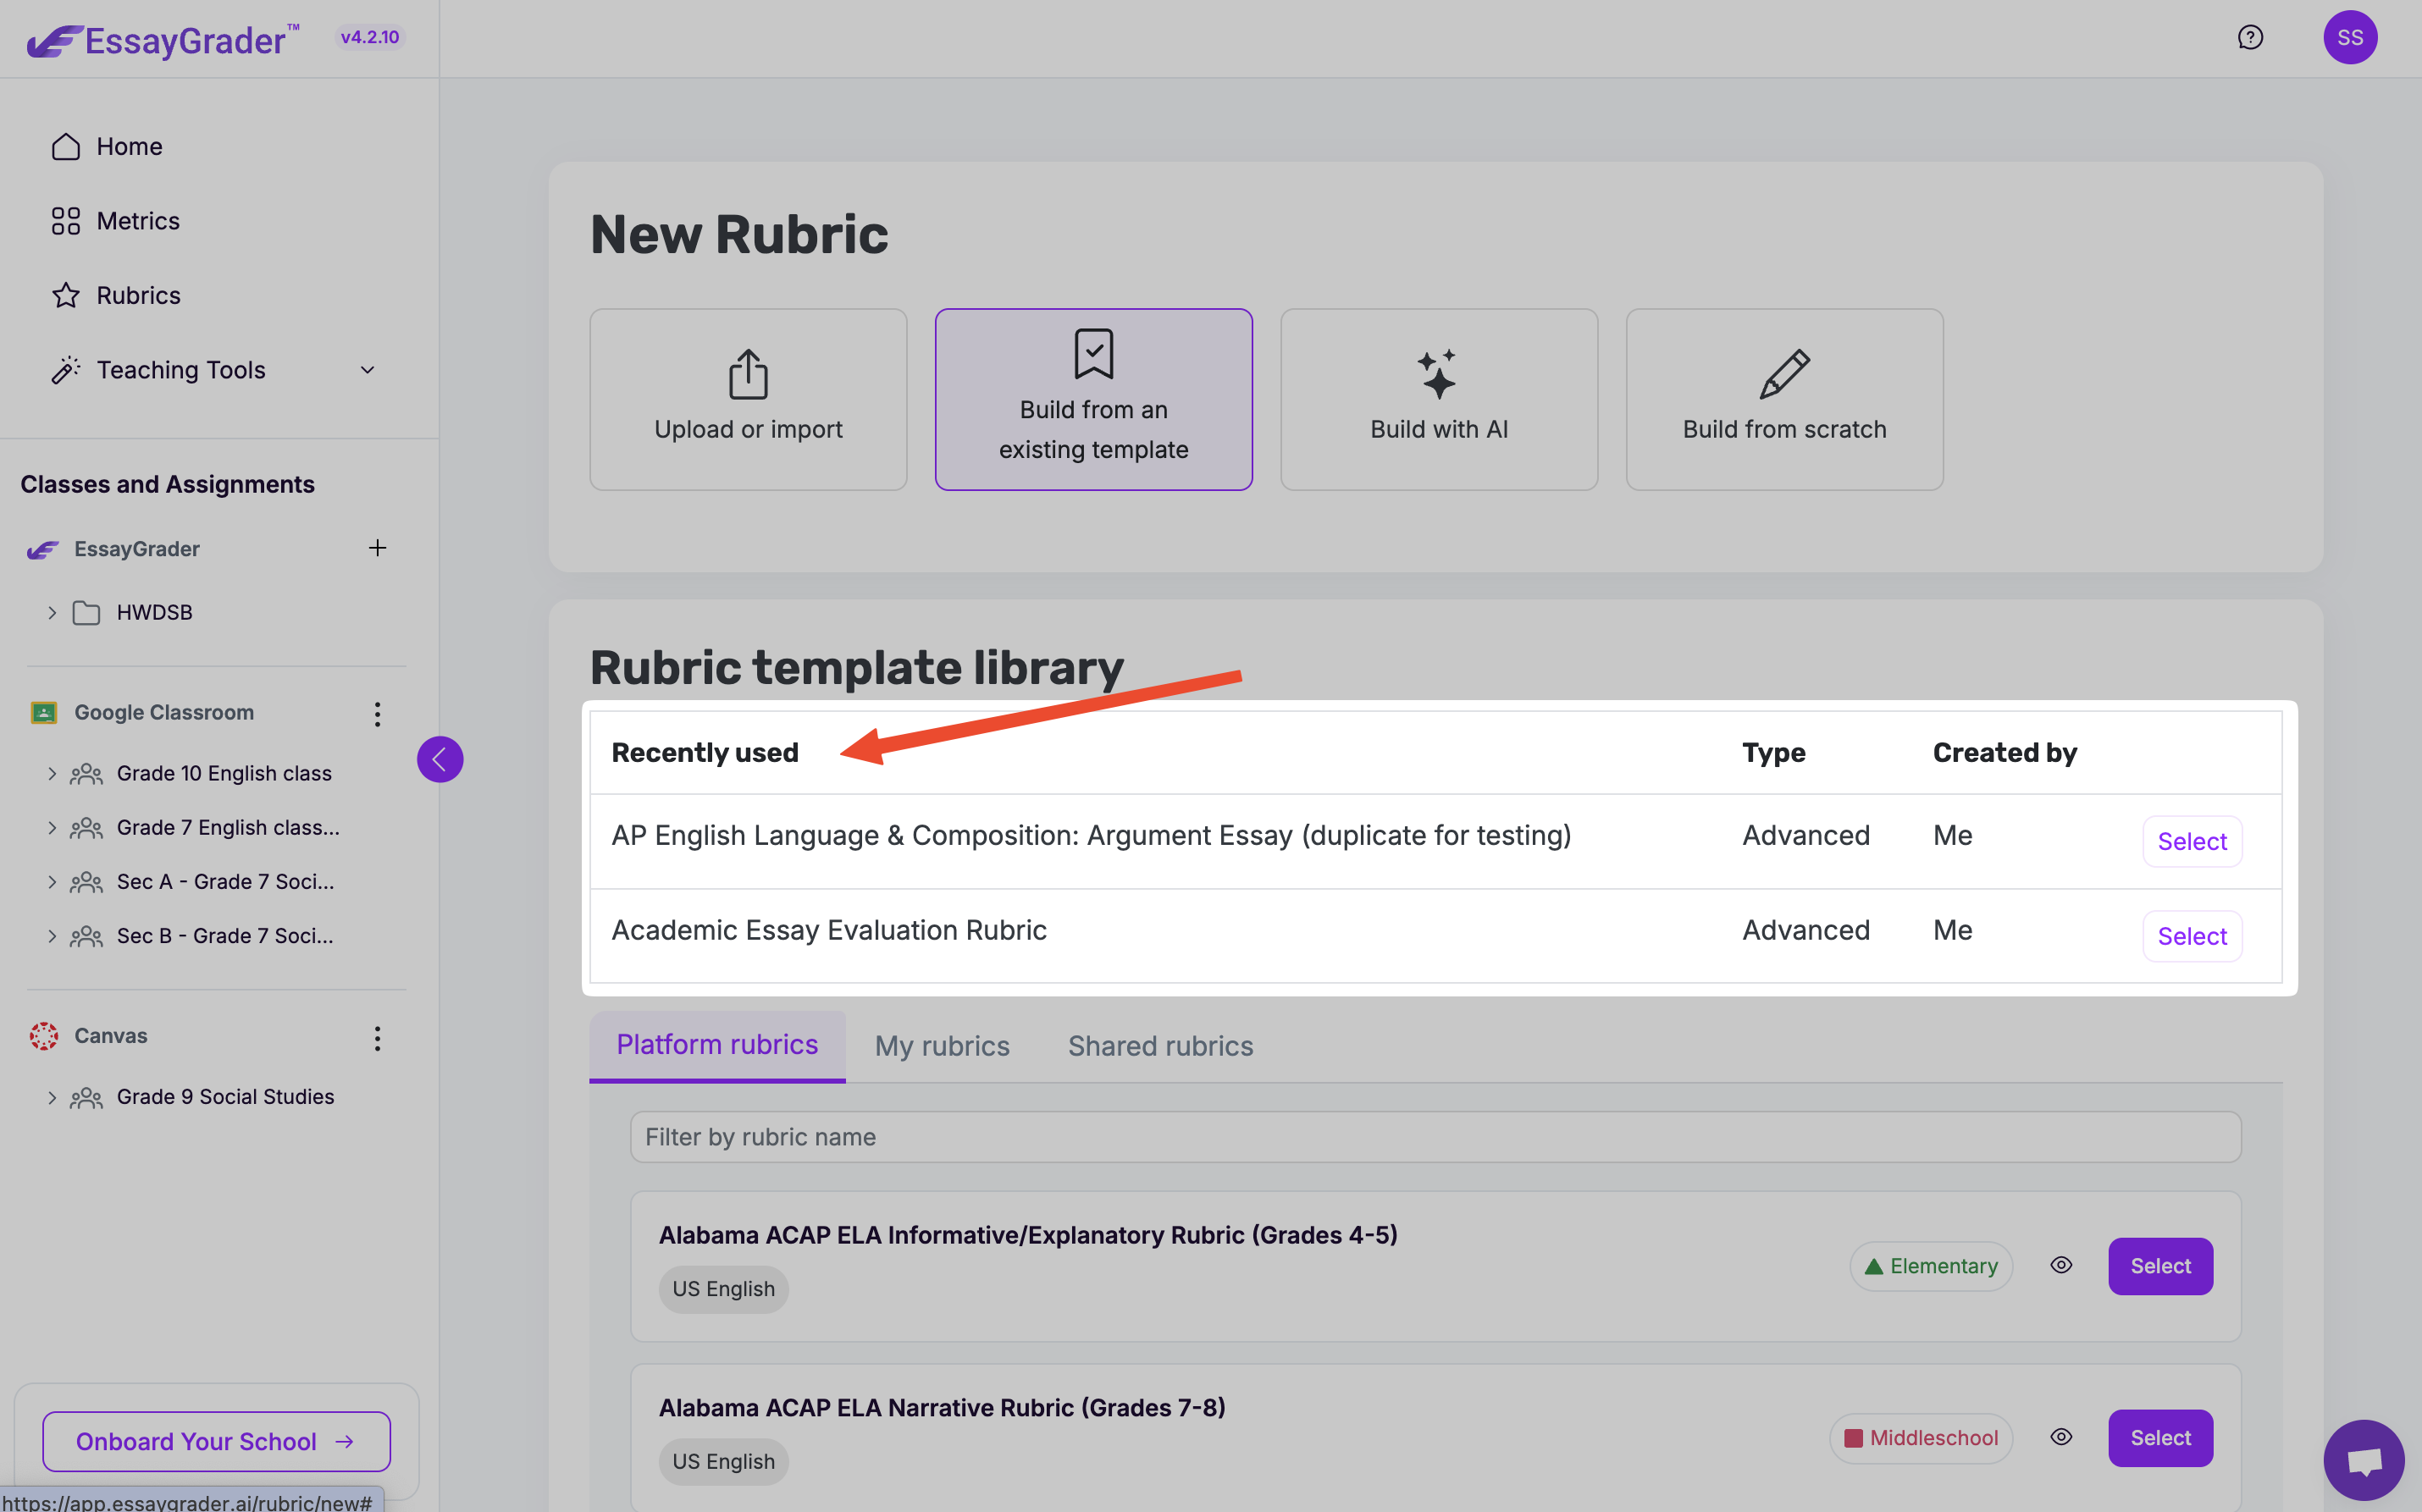Click Onboard Your School button

coord(216,1441)
